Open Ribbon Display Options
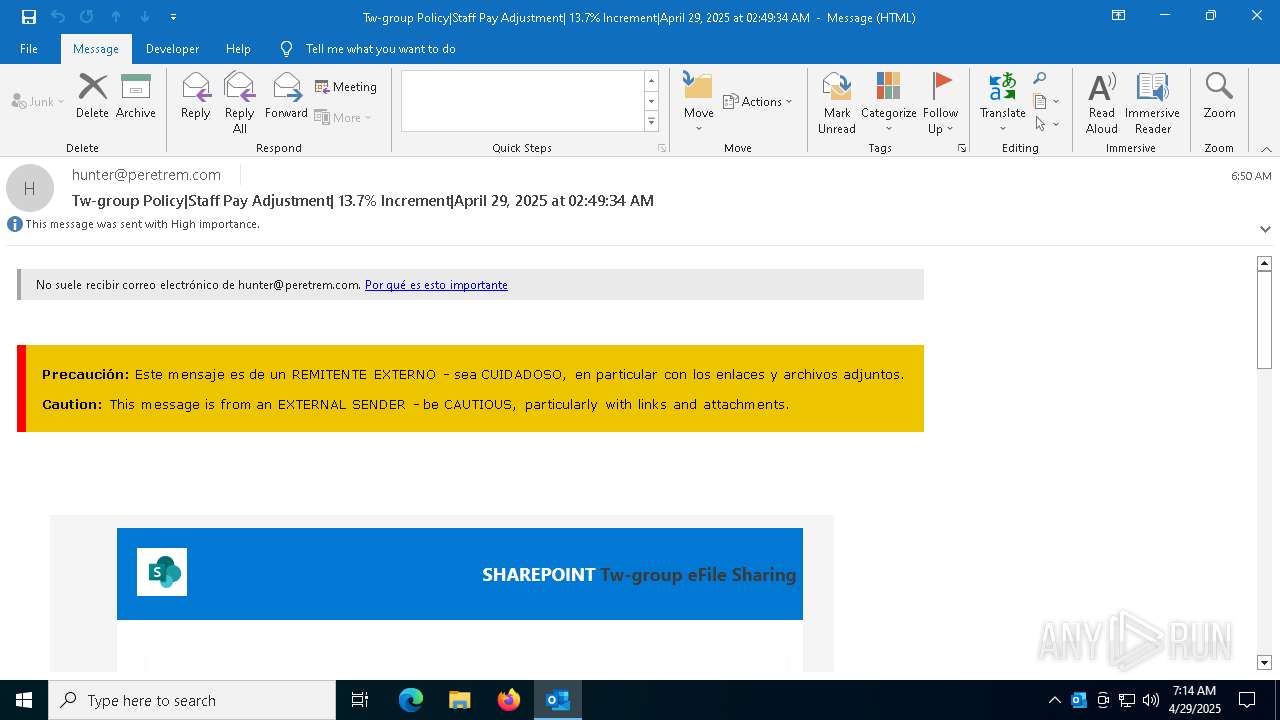1280x720 pixels. pos(1118,15)
